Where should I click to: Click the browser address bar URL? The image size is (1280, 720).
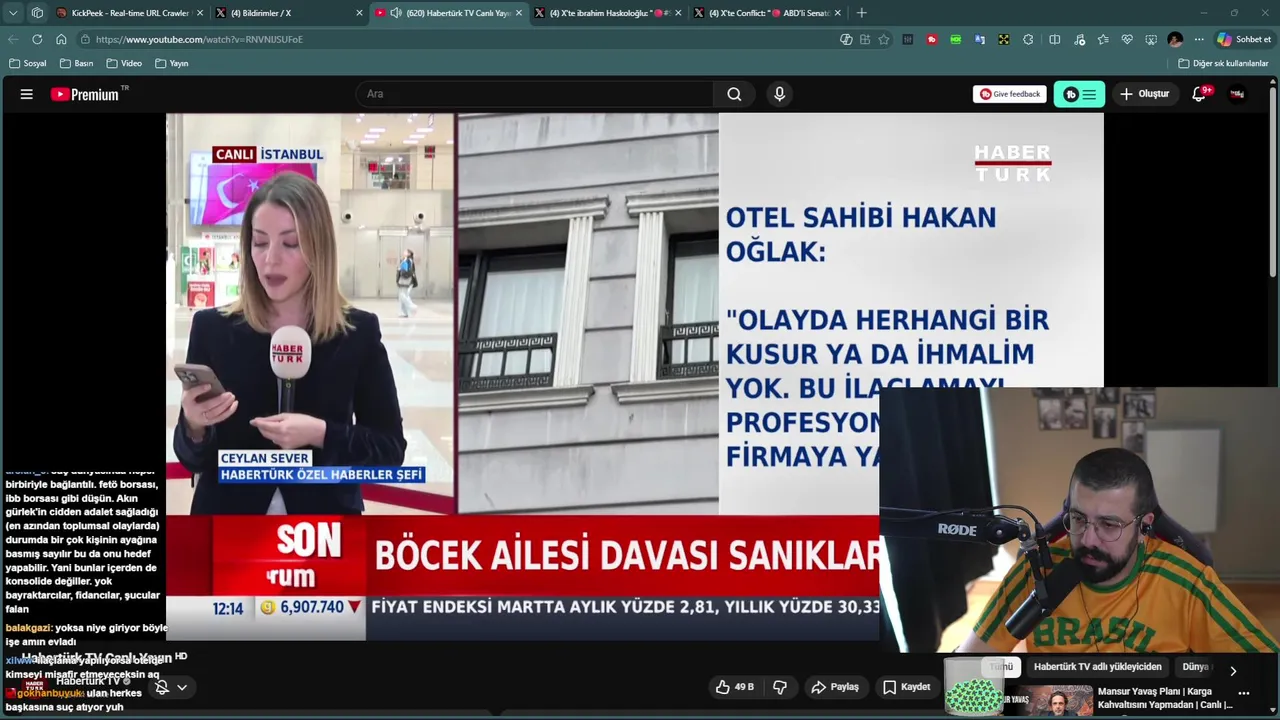click(x=199, y=39)
